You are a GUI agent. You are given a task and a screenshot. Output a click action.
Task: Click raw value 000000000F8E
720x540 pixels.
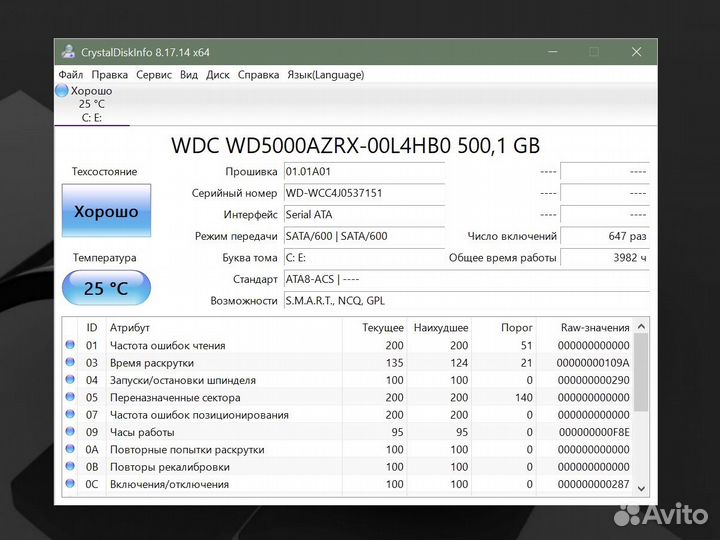tap(594, 432)
